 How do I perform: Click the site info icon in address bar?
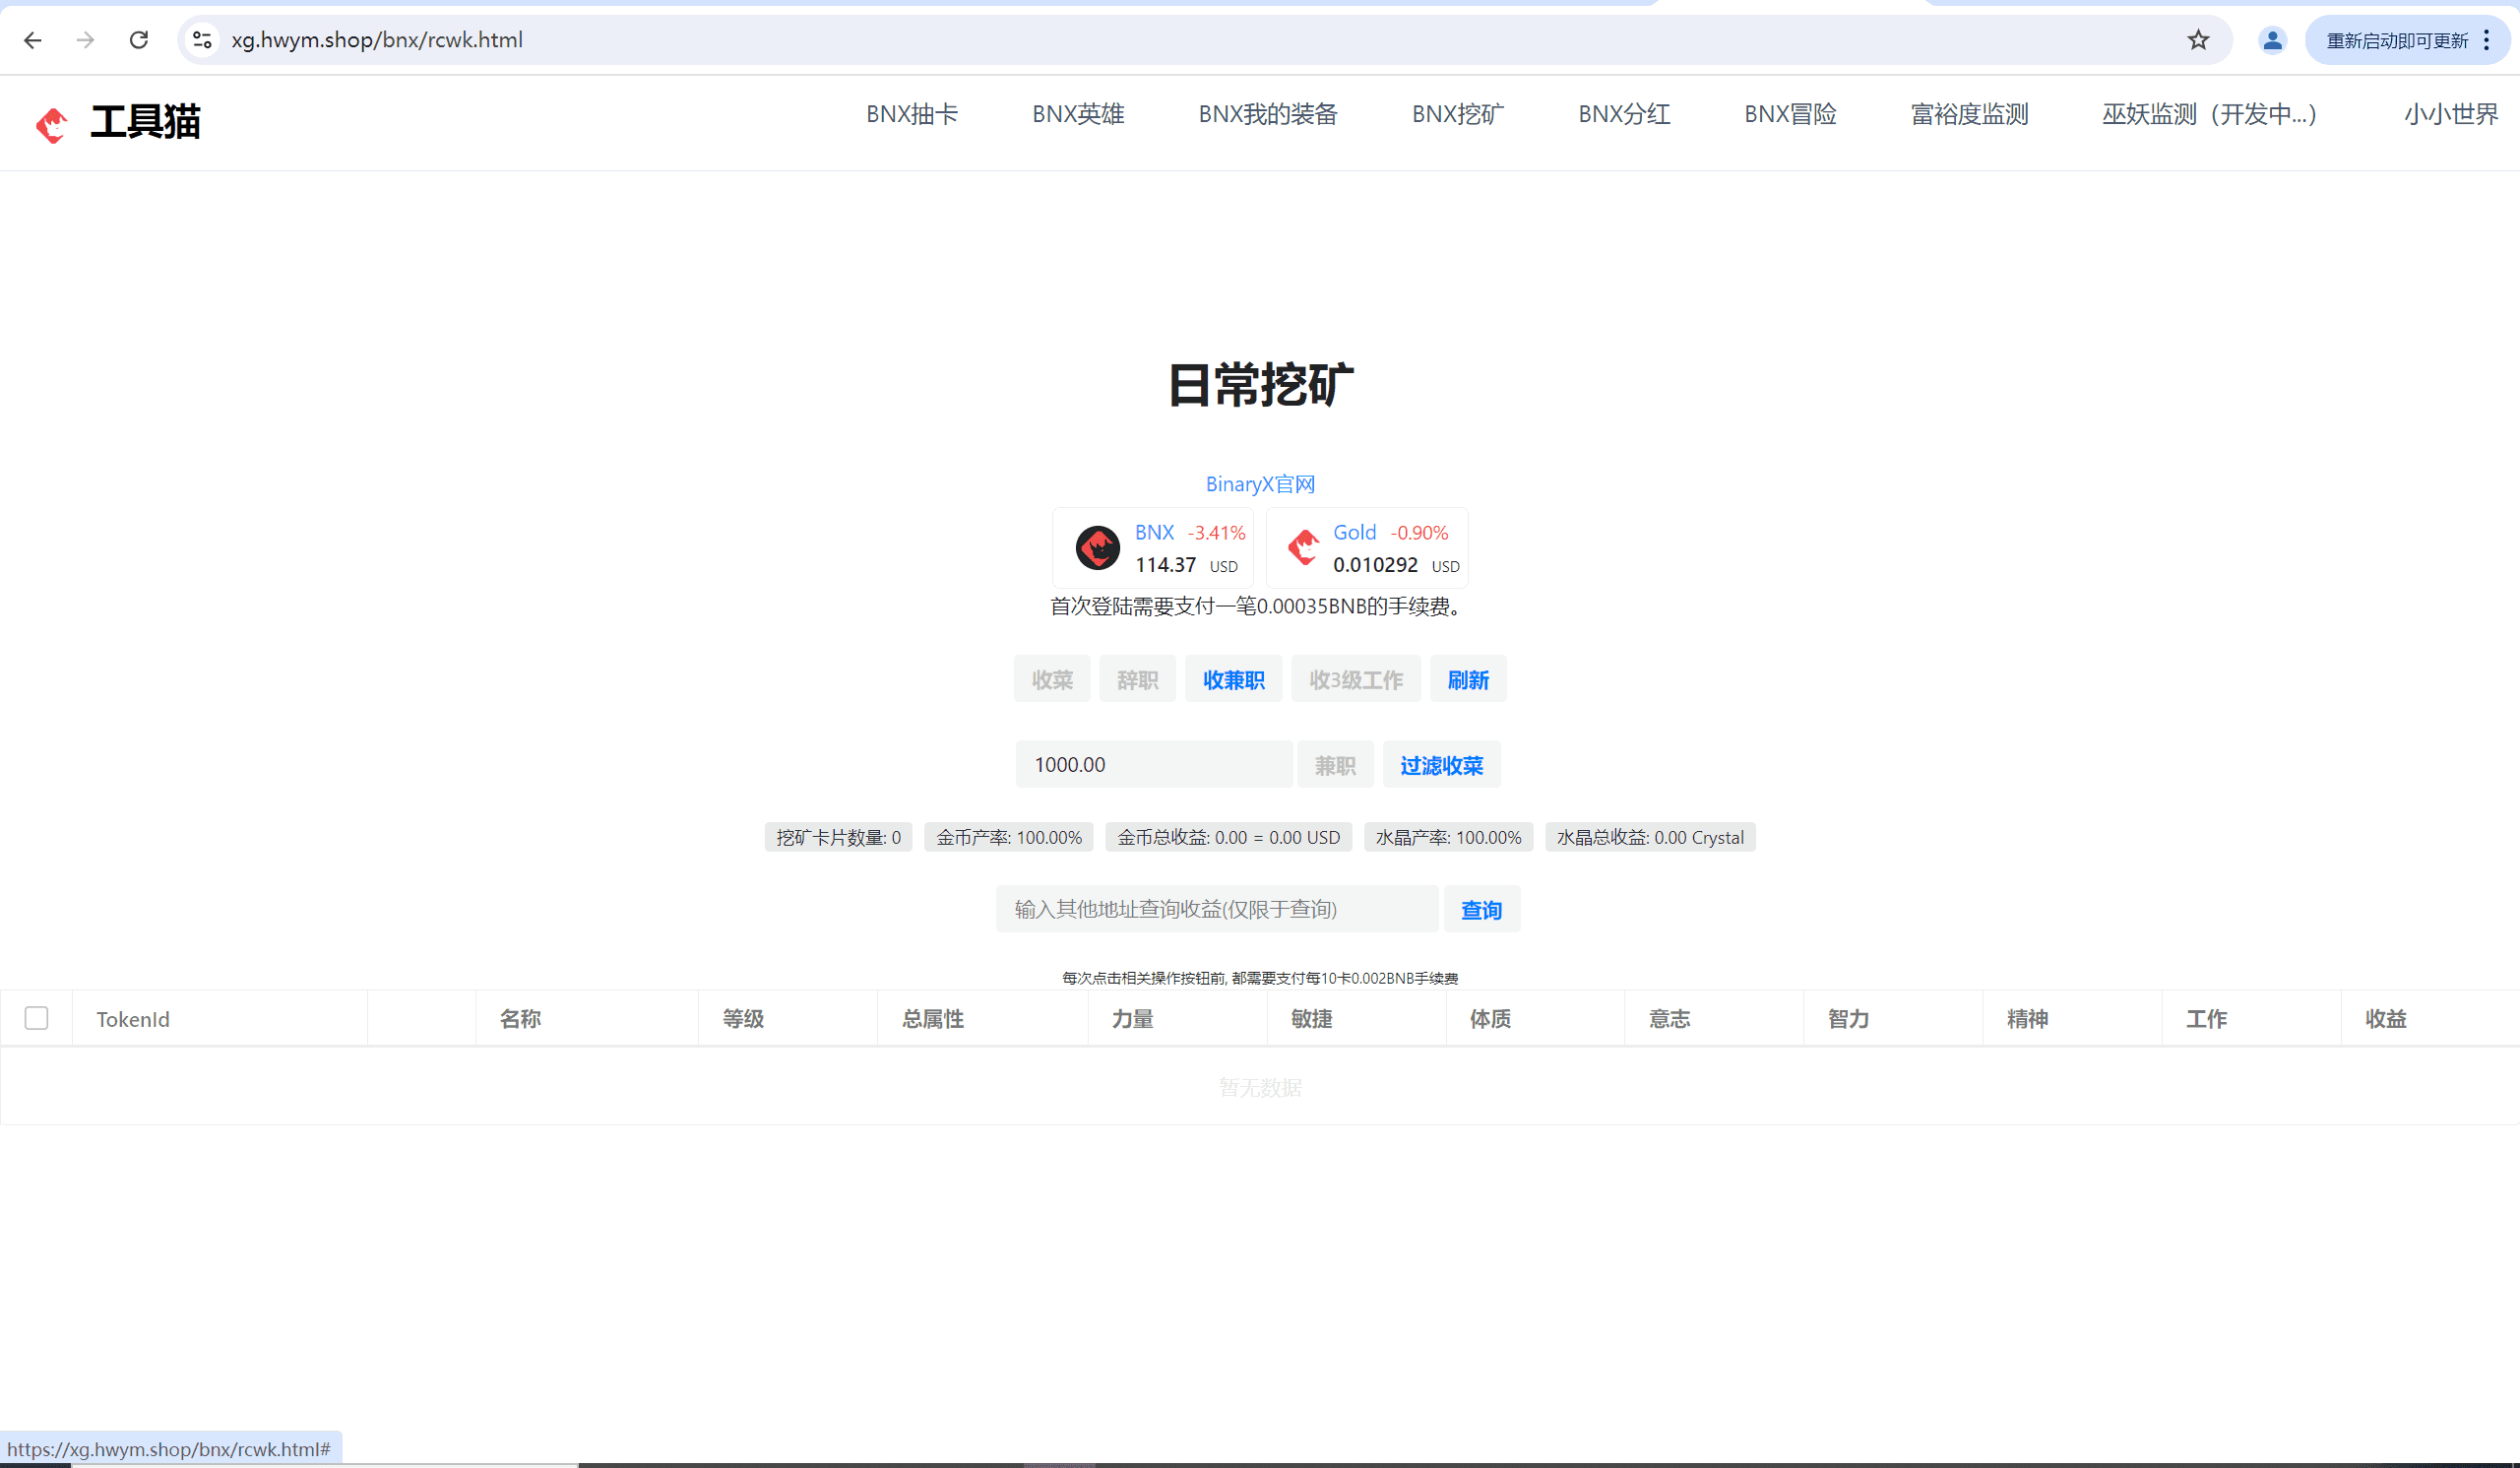pyautogui.click(x=202, y=40)
